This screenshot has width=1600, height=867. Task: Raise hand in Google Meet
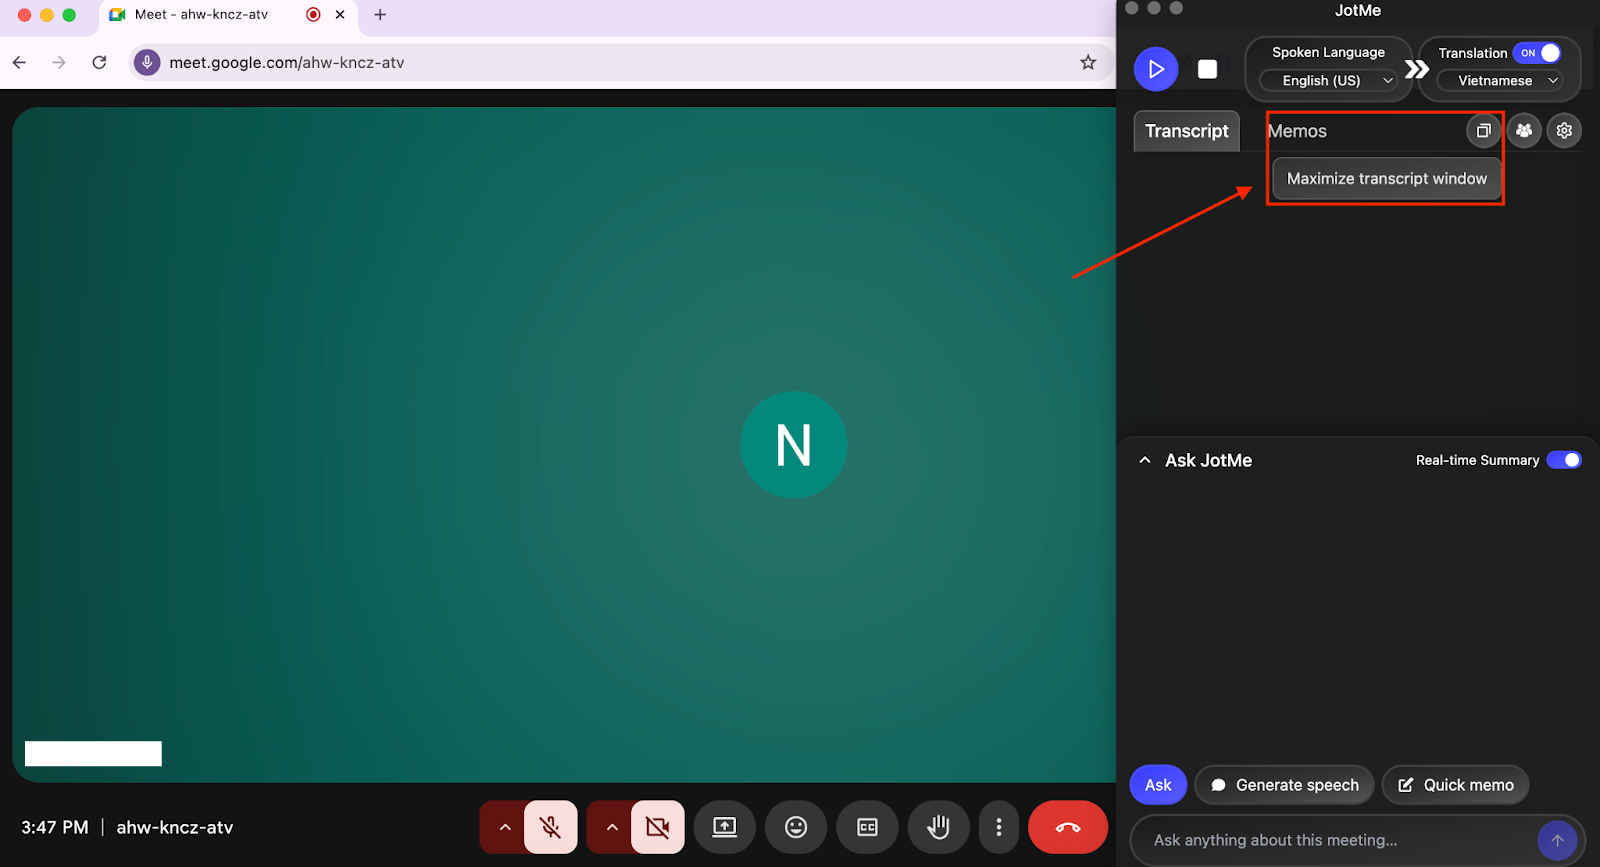tap(938, 827)
